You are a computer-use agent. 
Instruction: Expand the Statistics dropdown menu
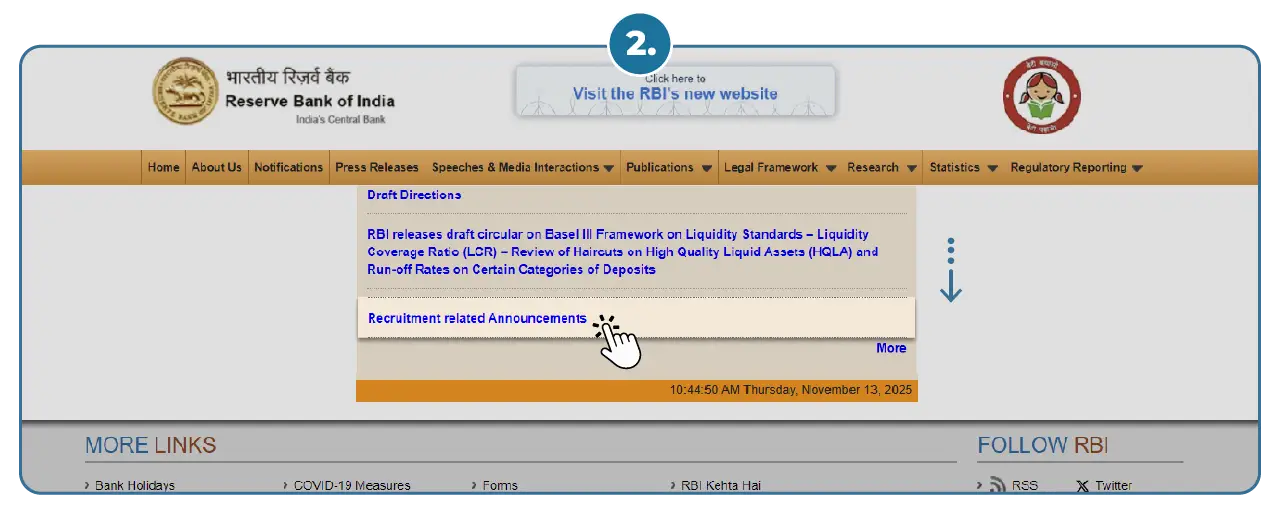963,168
